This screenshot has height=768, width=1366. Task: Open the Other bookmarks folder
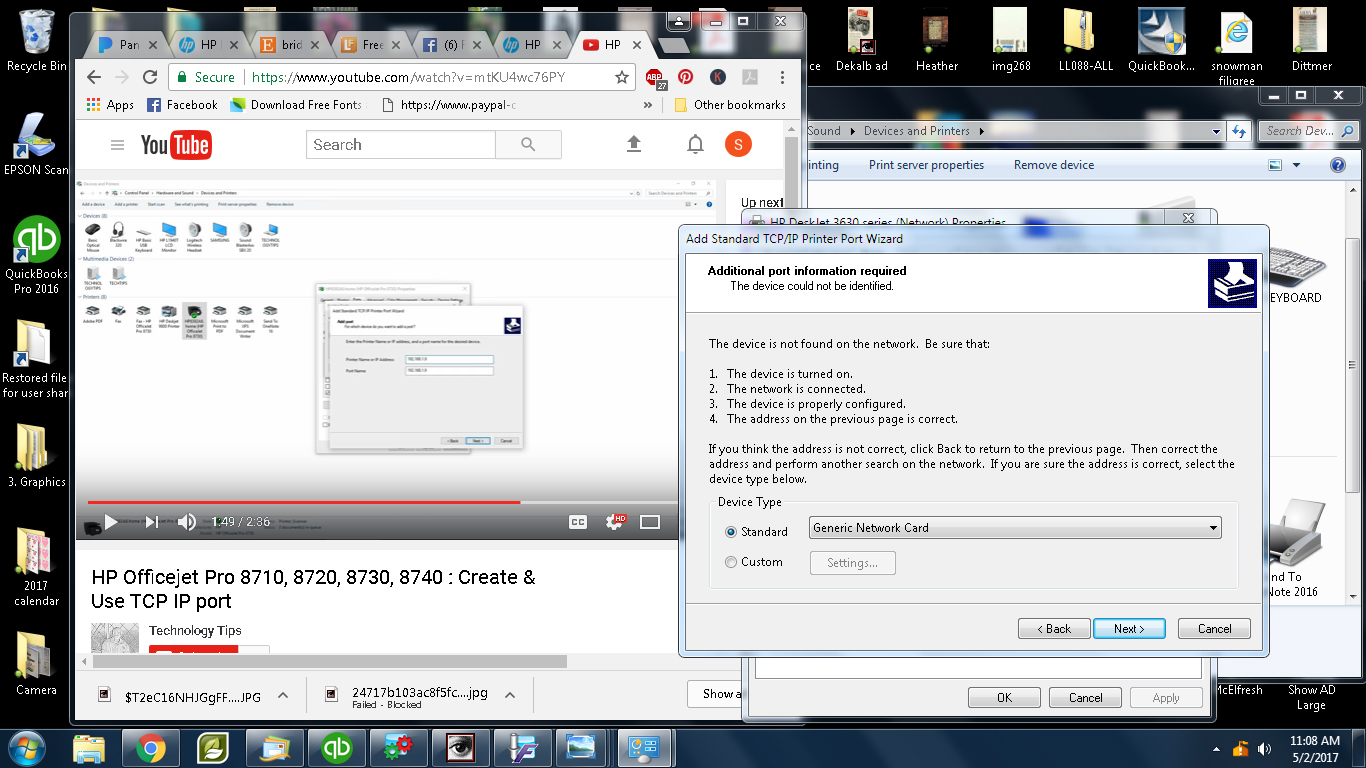pos(730,105)
